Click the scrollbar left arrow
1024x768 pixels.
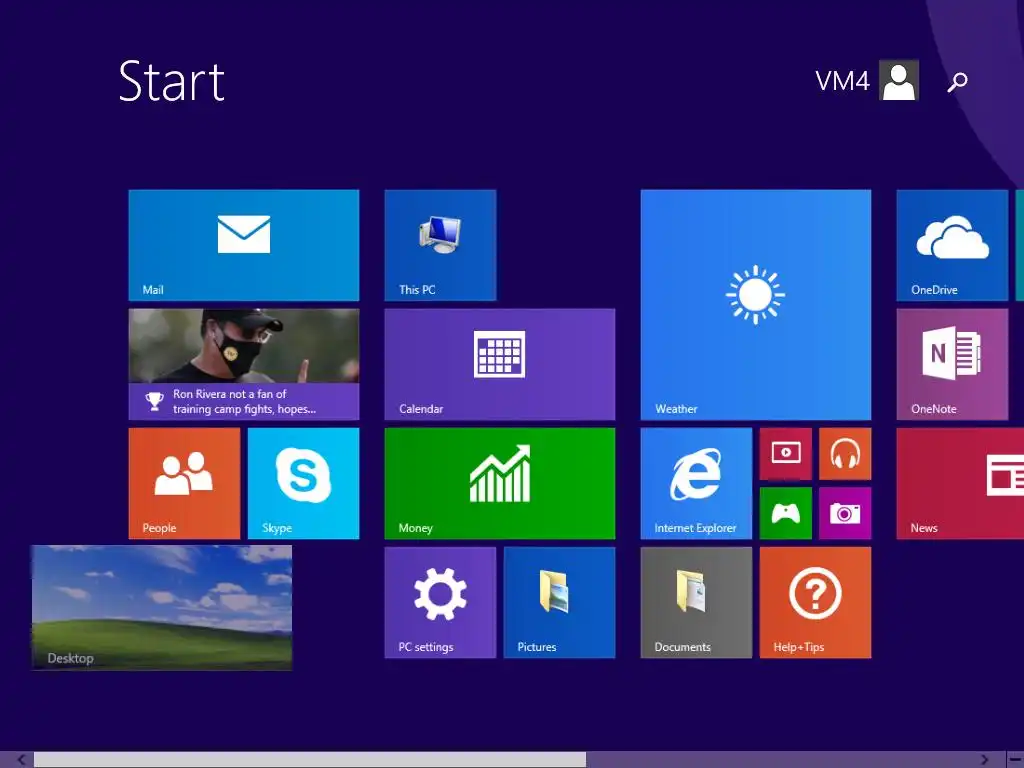(x=21, y=760)
